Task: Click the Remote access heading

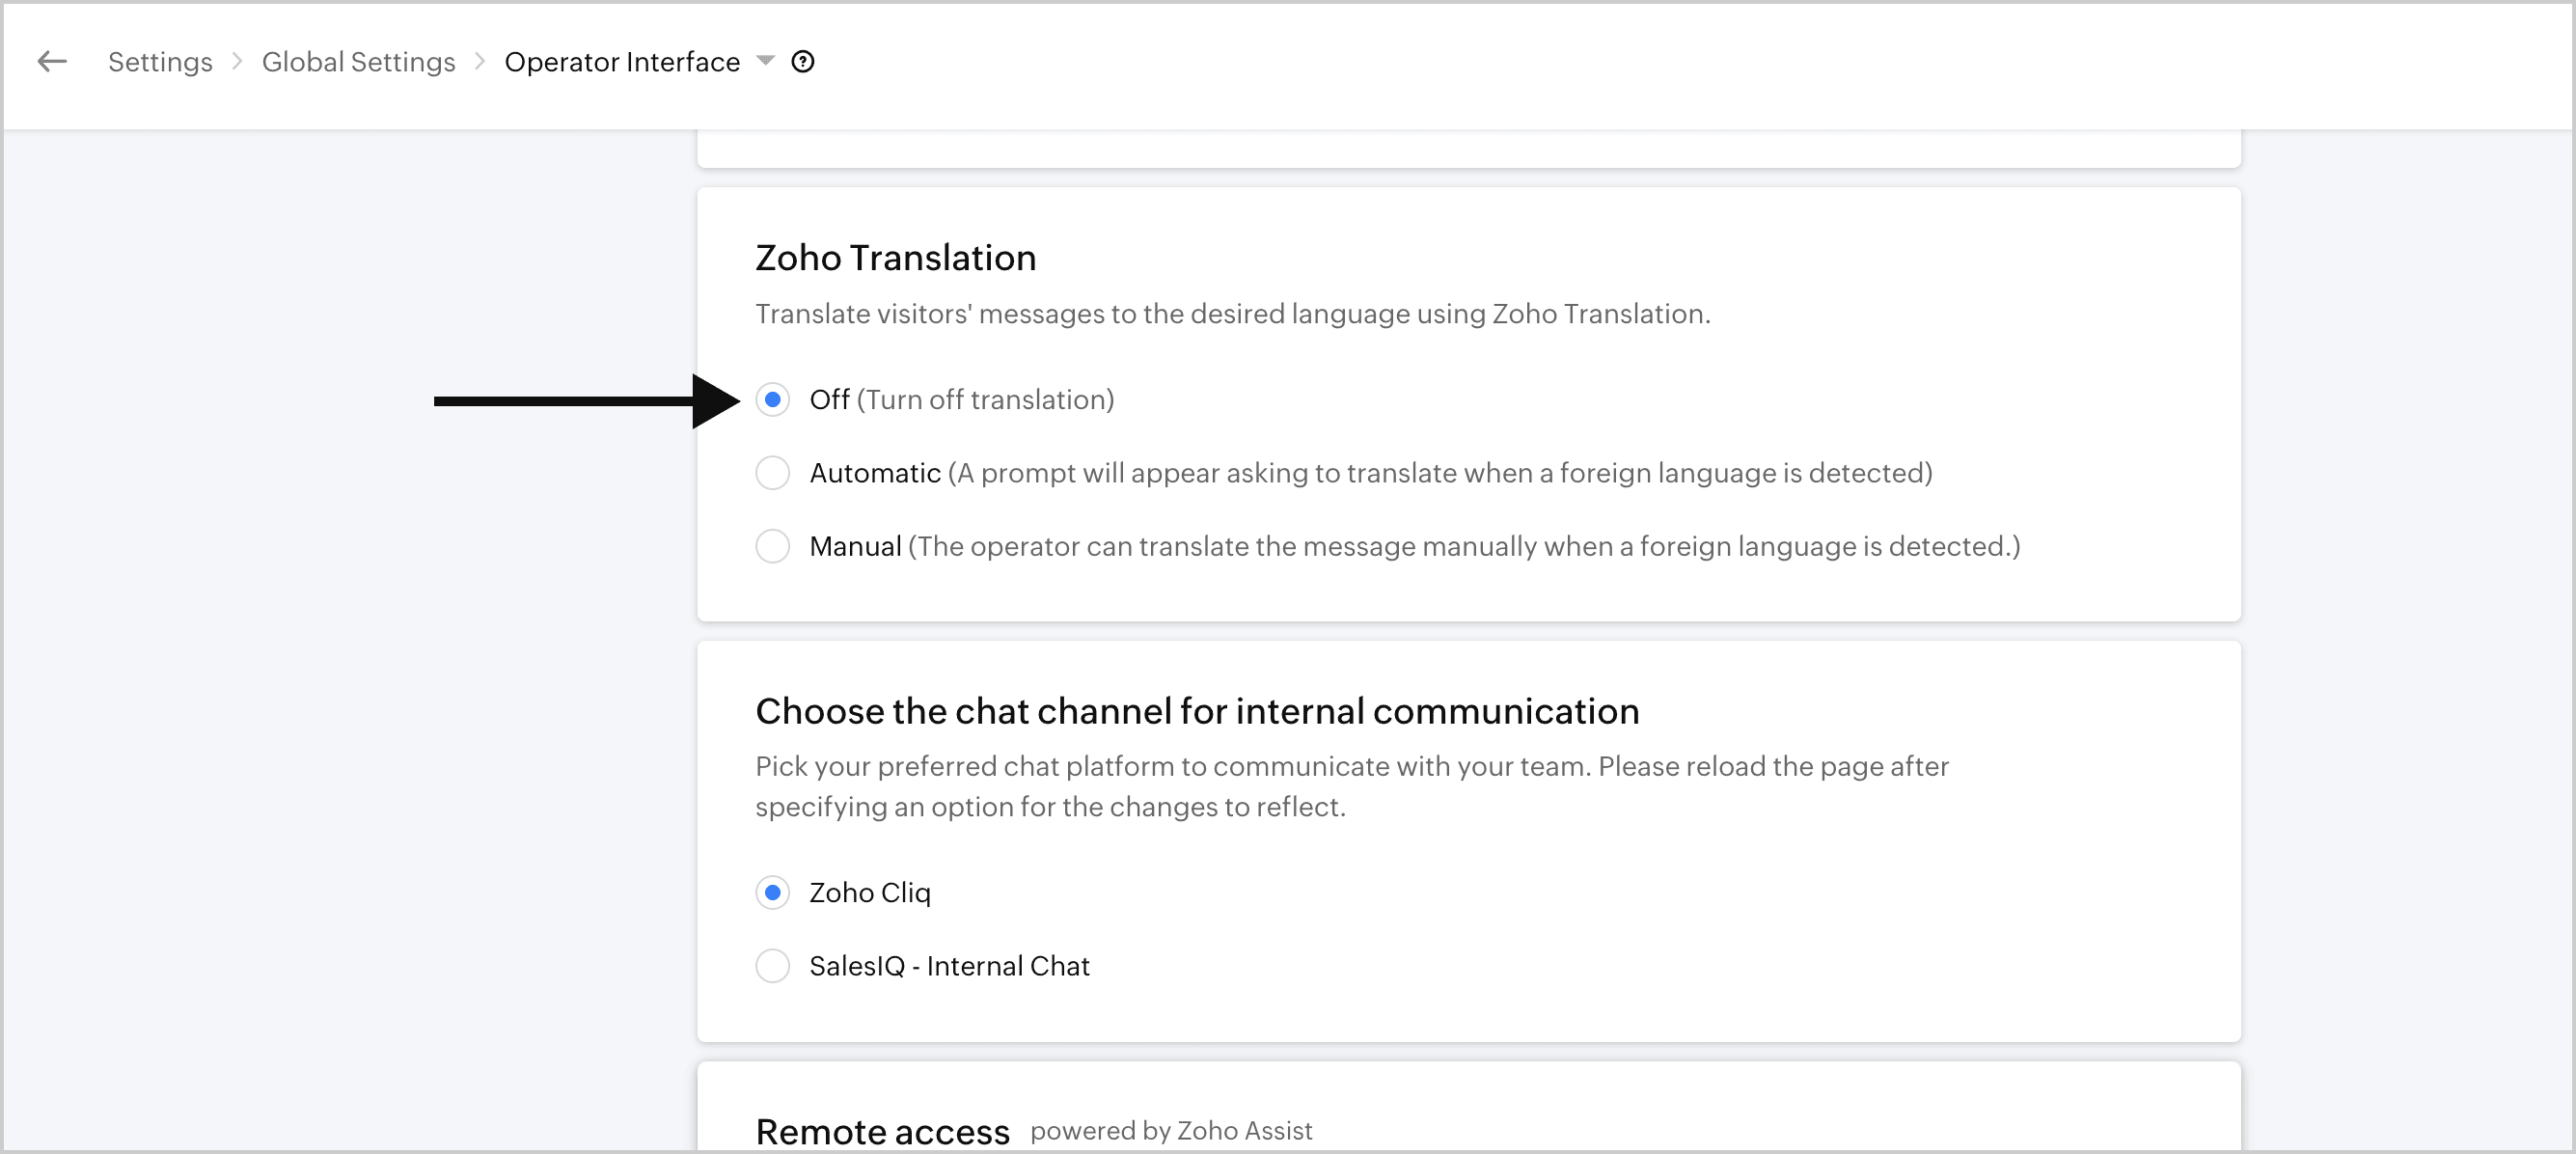Action: coord(882,1131)
